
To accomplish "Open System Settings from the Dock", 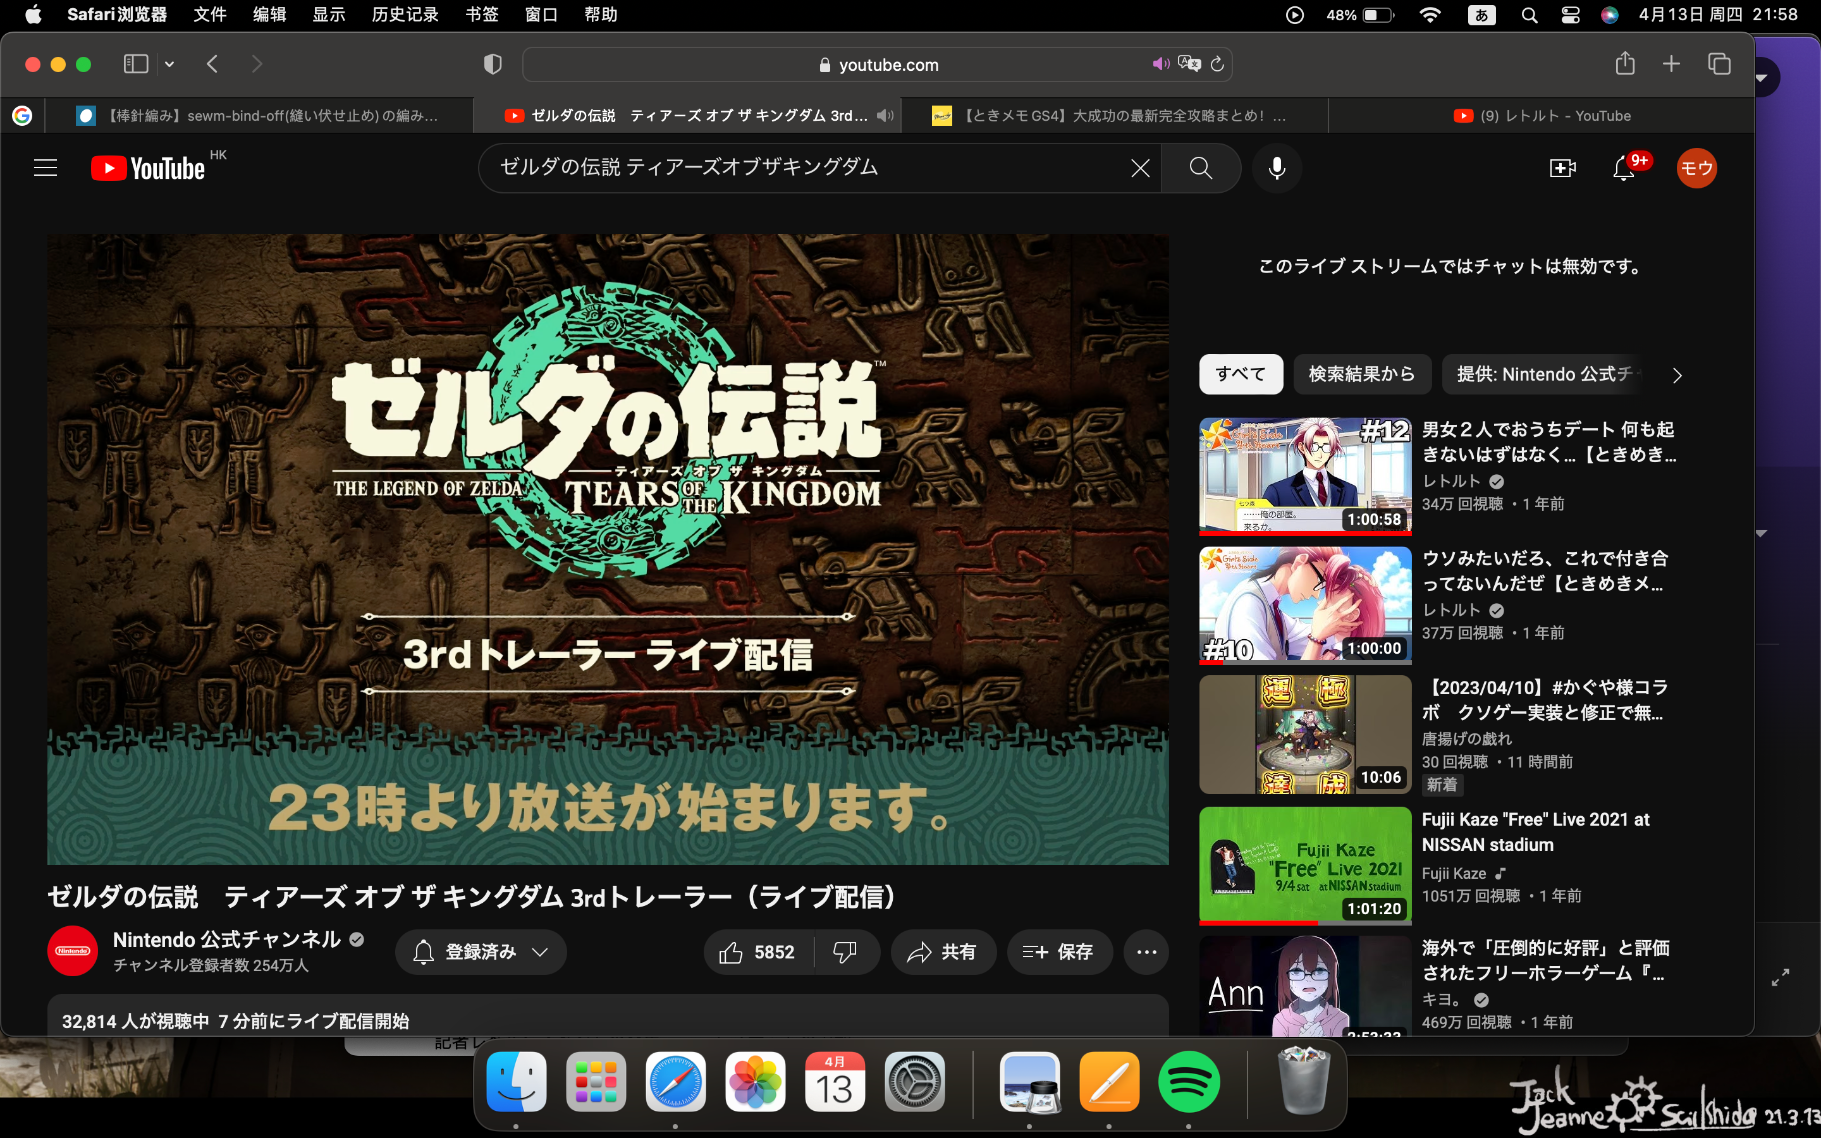I will (914, 1082).
